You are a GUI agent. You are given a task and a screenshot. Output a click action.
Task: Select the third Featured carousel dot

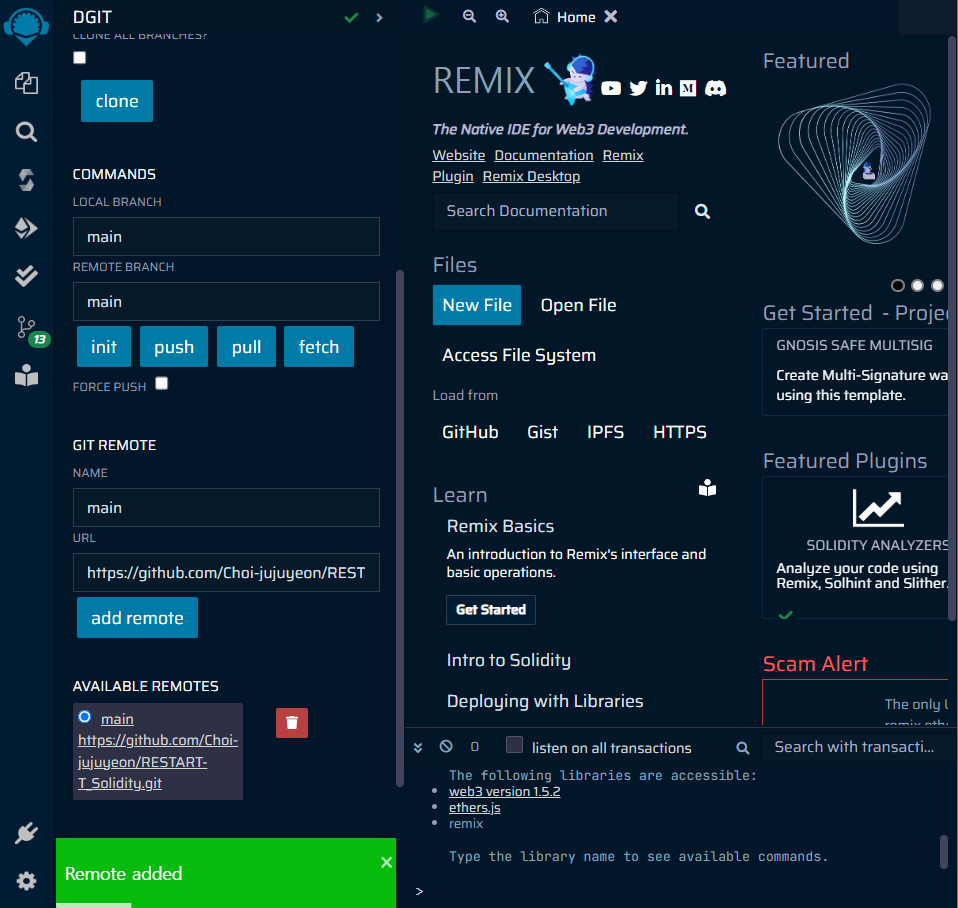click(937, 285)
